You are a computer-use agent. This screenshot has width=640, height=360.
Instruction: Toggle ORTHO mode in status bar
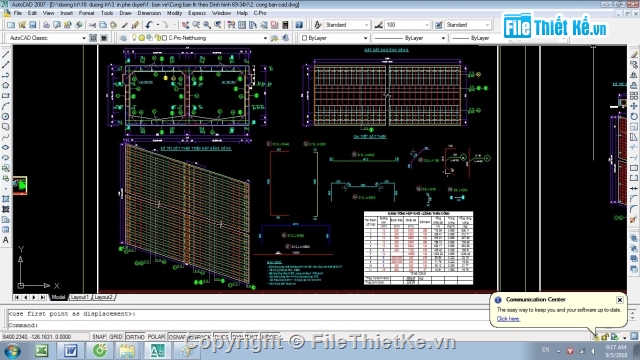(x=135, y=337)
